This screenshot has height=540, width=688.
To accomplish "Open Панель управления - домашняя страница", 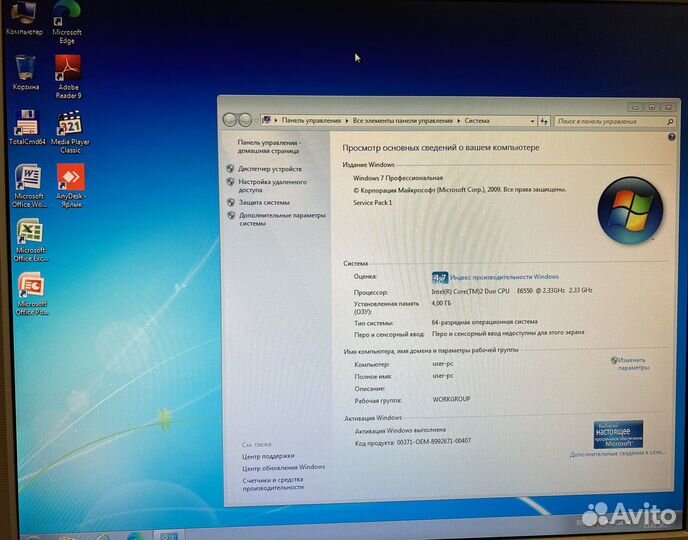I will coord(269,147).
